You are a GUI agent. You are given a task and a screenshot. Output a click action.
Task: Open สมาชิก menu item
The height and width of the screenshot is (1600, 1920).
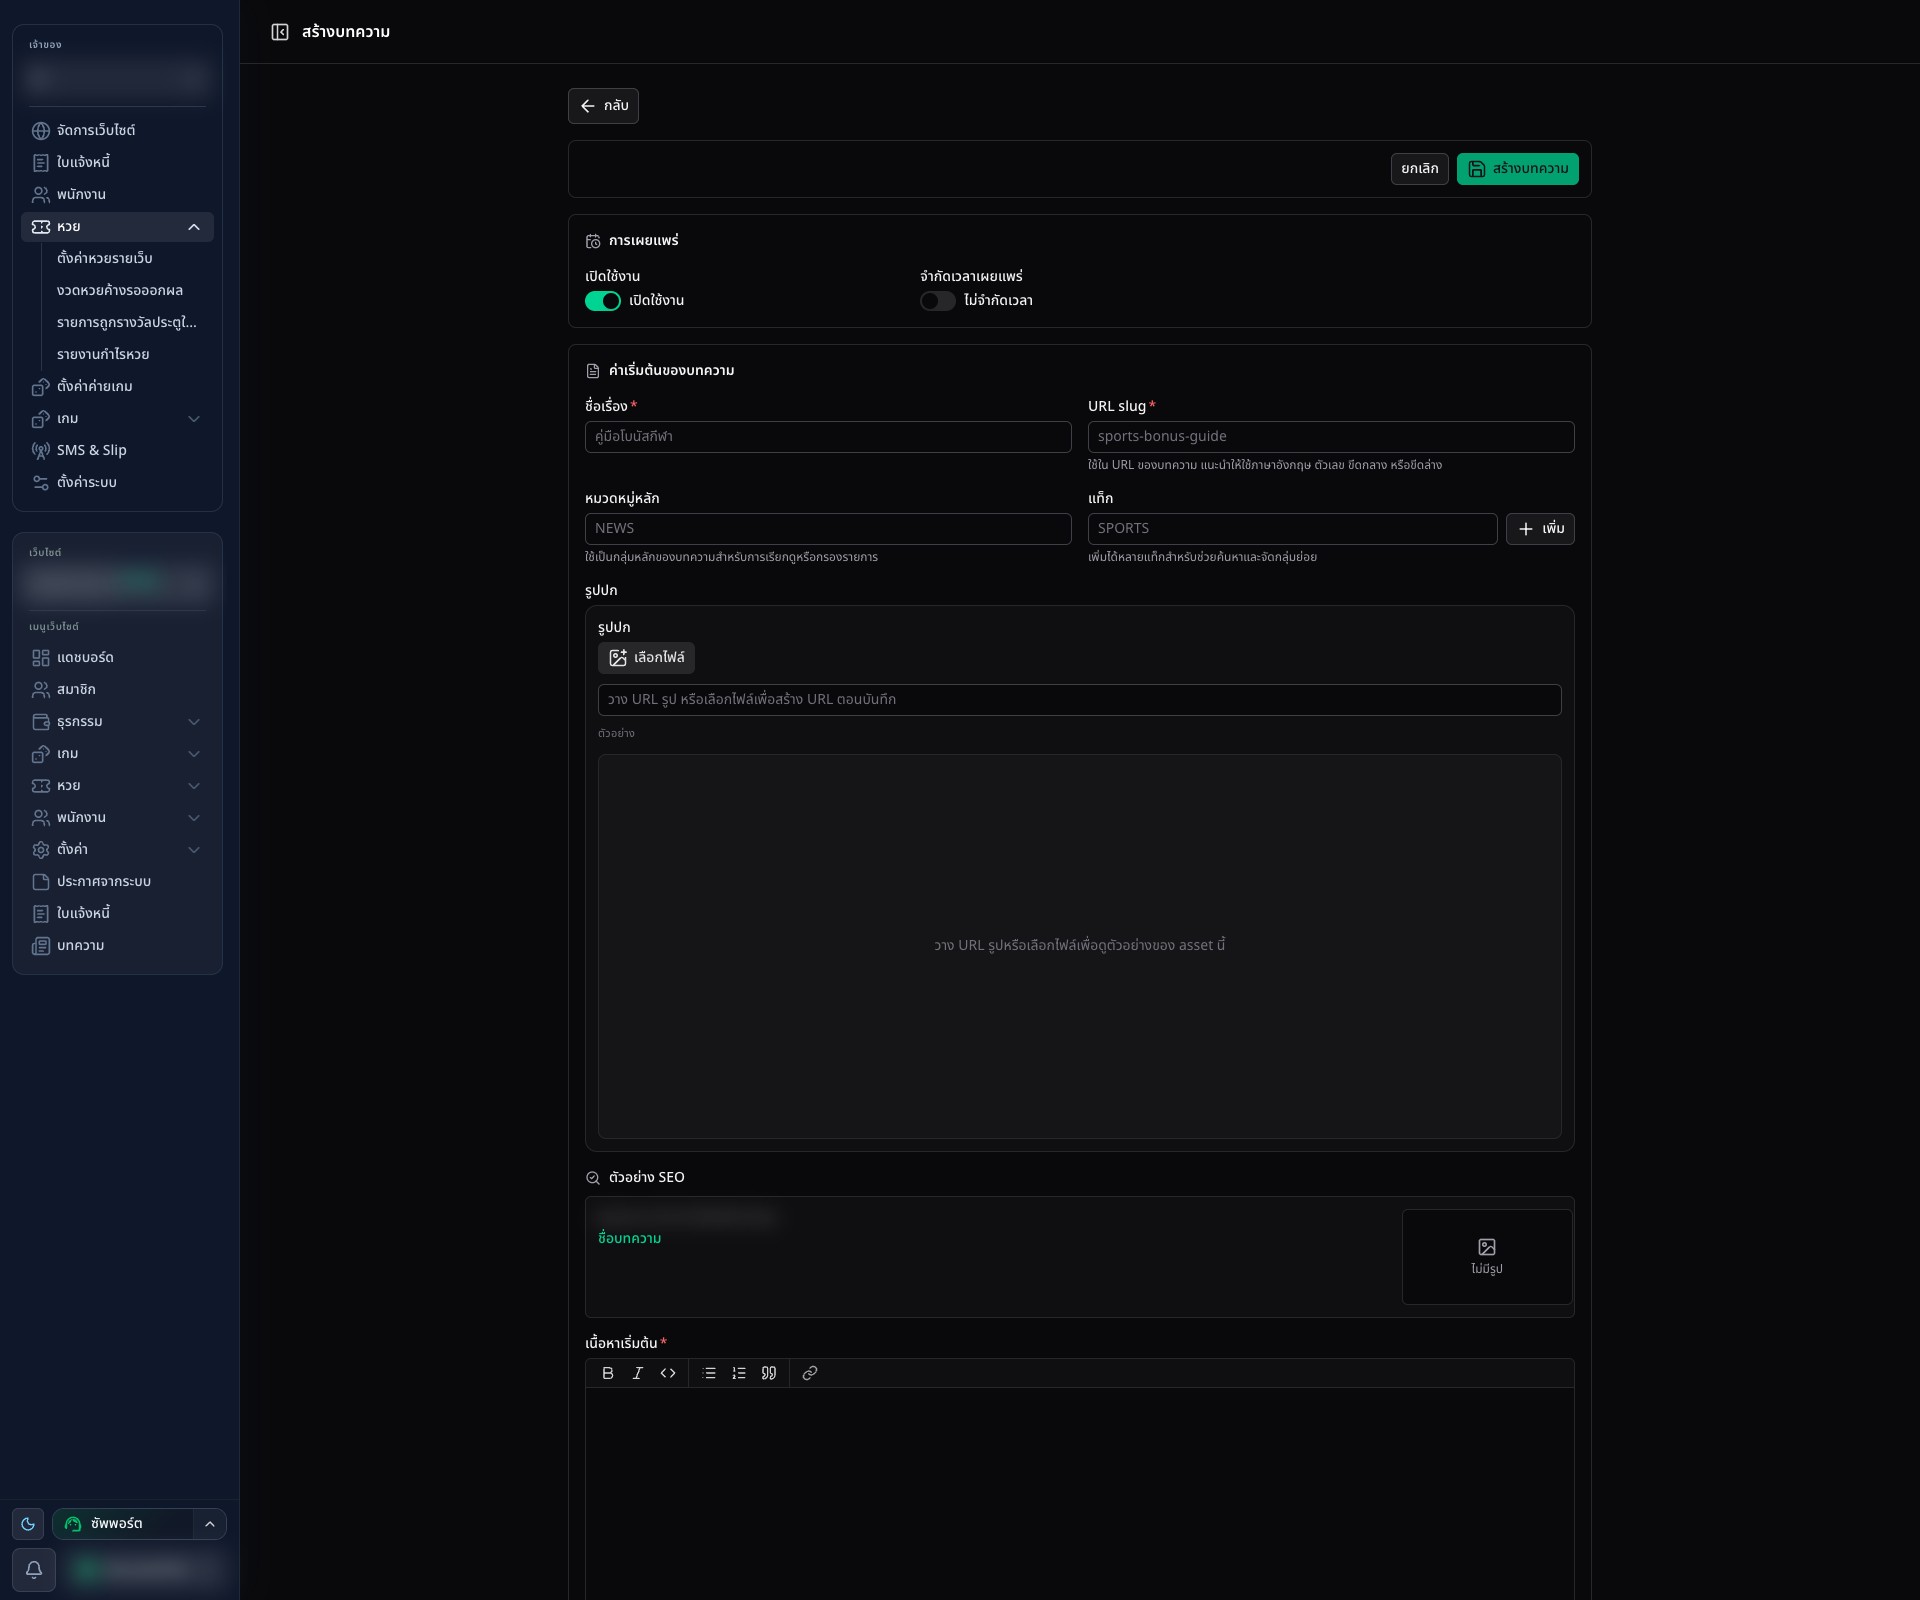[117, 690]
